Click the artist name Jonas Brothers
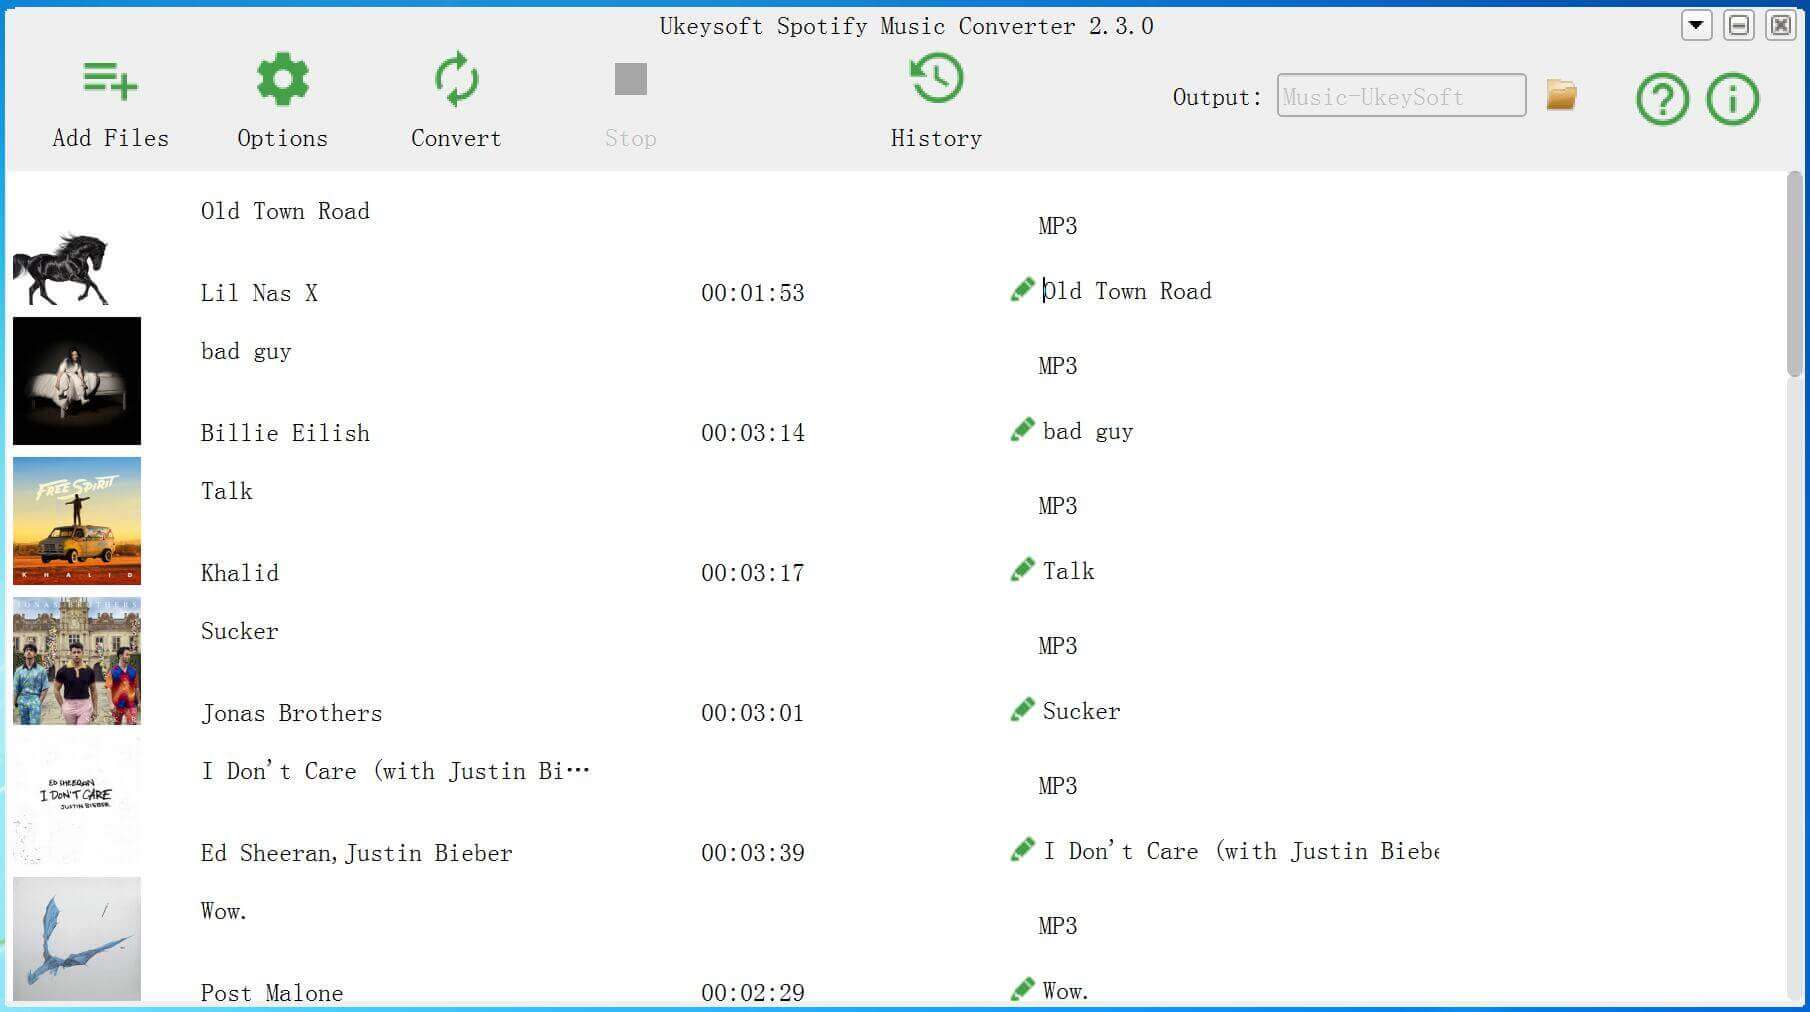Image resolution: width=1810 pixels, height=1012 pixels. (291, 713)
